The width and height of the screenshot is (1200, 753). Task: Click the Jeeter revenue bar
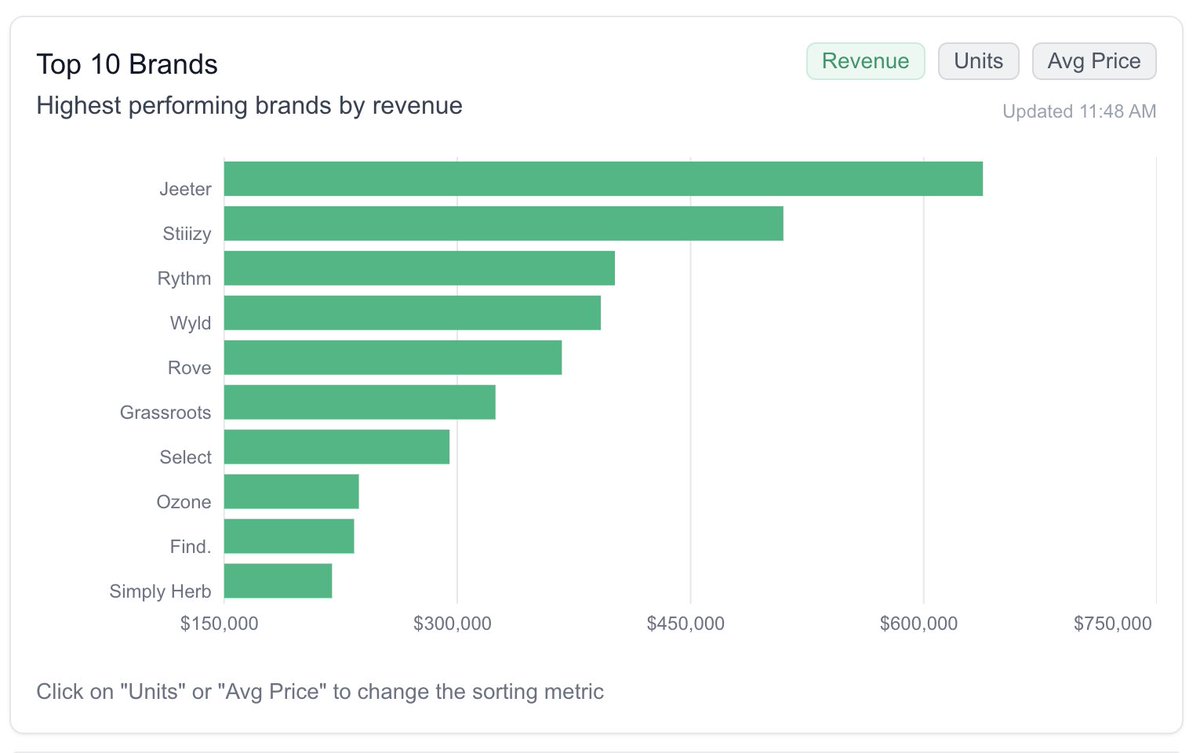point(603,179)
